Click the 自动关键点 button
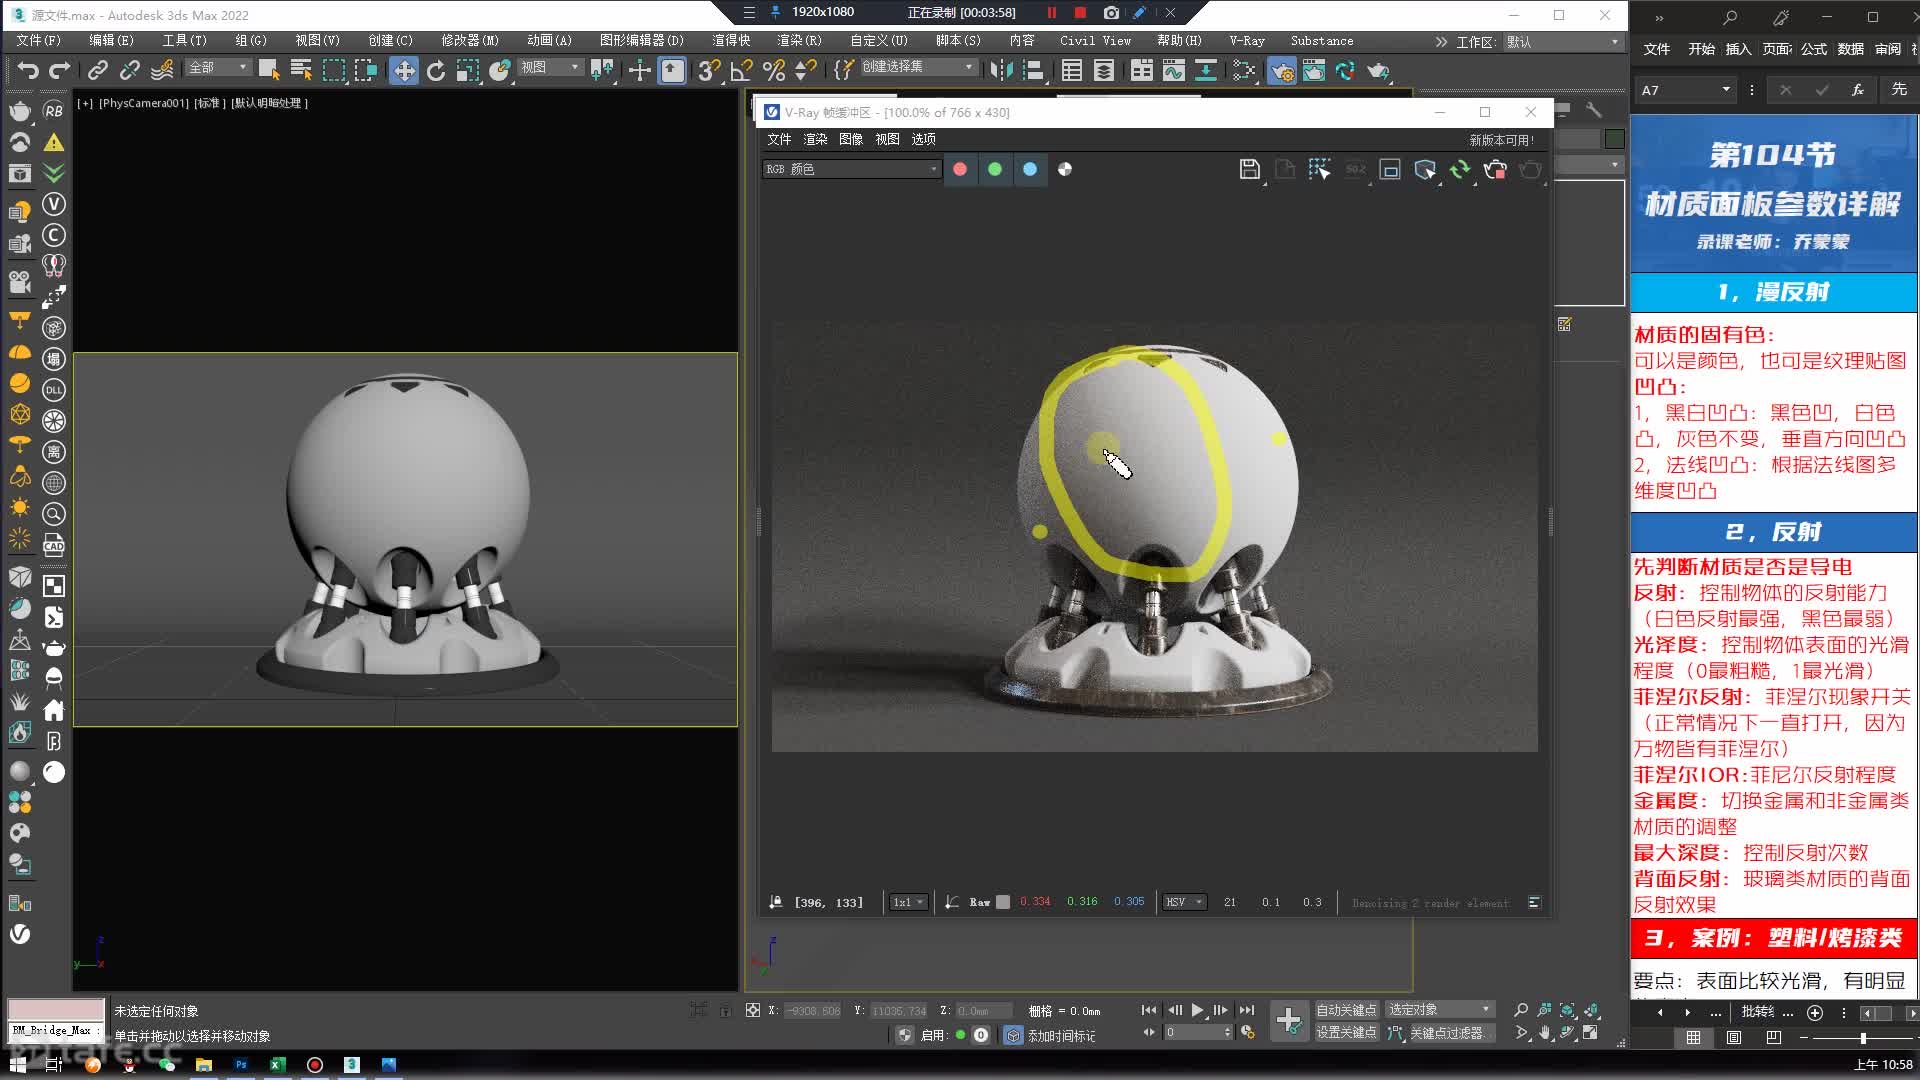Viewport: 1920px width, 1080px height. tap(1346, 1010)
